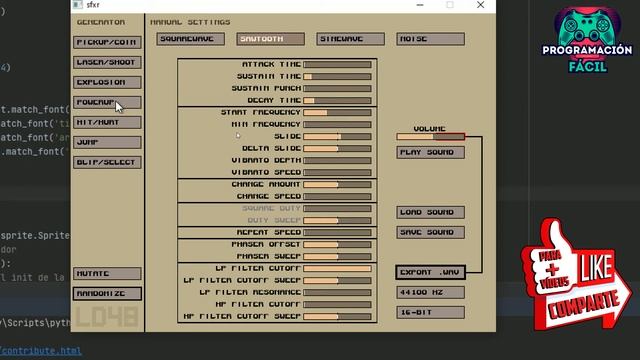
Task: Set the Vibrato Speed slider
Action: (x=338, y=172)
